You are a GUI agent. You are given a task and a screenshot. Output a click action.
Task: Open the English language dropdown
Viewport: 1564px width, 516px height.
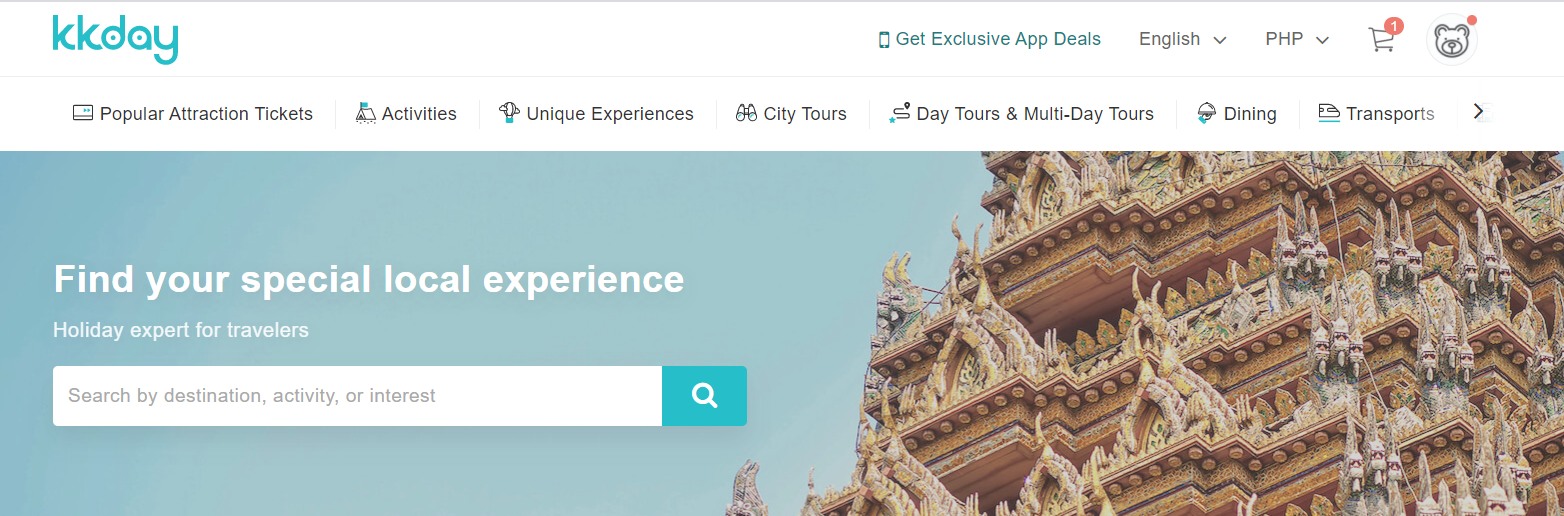[x=1182, y=39]
